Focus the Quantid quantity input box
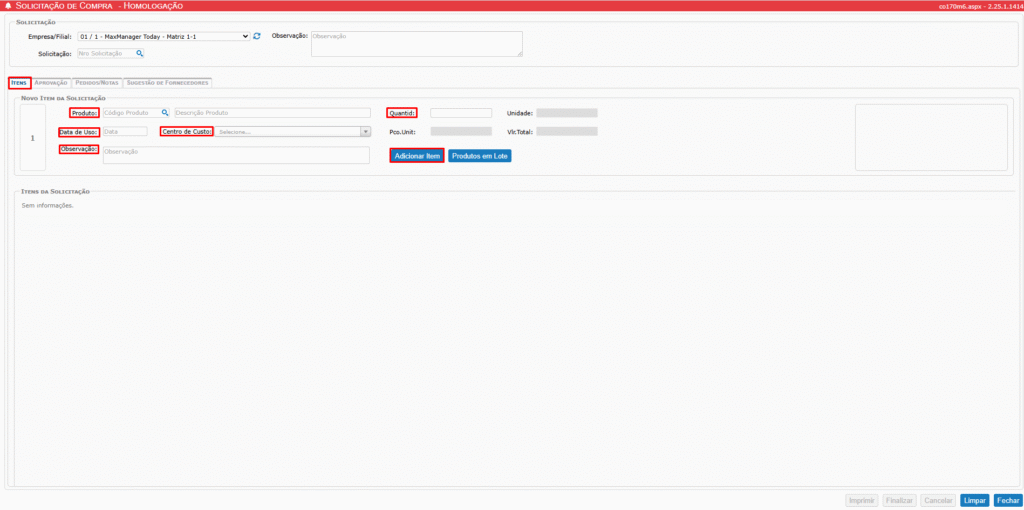1024x510 pixels. pyautogui.click(x=460, y=113)
